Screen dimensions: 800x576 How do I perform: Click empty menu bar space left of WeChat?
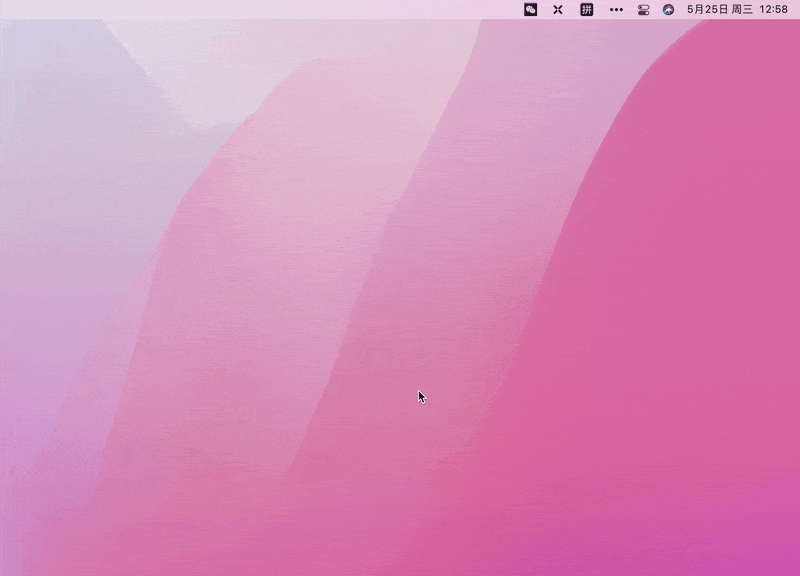300,9
